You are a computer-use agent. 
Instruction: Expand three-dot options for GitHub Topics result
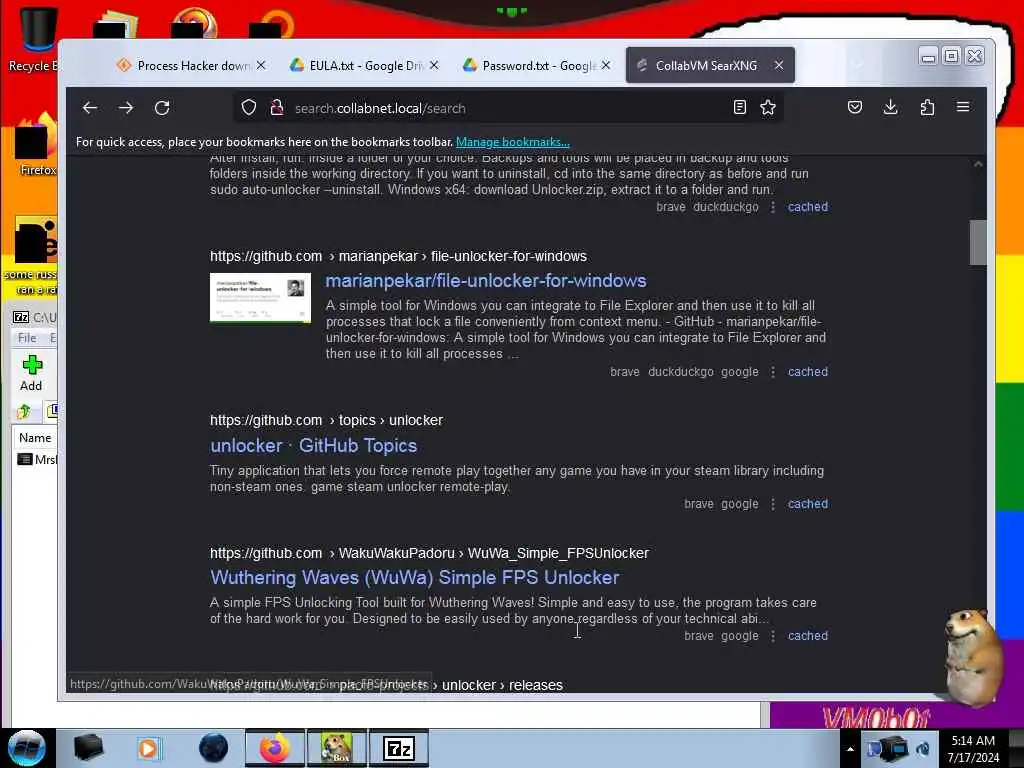tap(773, 504)
